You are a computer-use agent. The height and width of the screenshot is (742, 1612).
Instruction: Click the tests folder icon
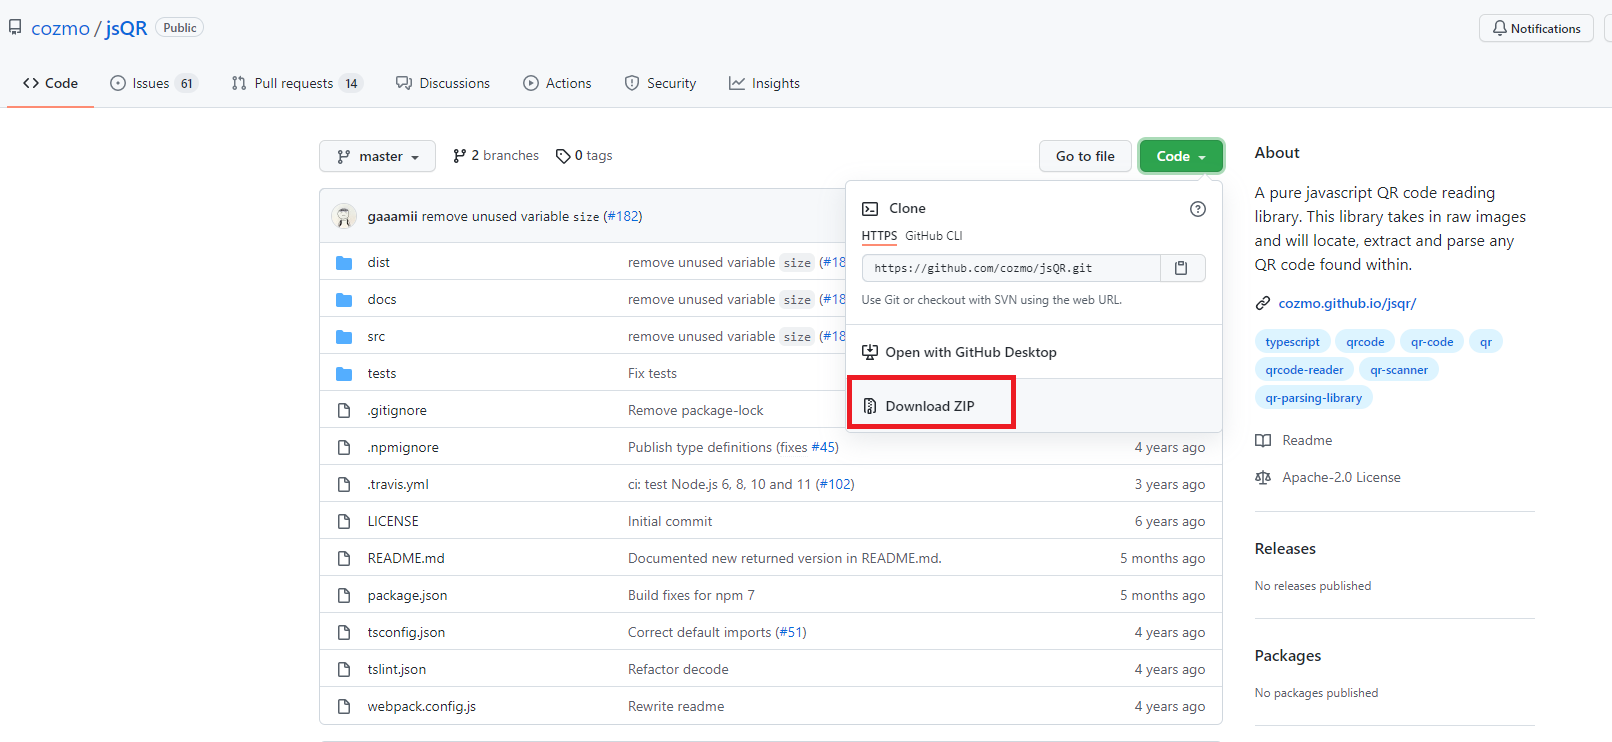[344, 374]
